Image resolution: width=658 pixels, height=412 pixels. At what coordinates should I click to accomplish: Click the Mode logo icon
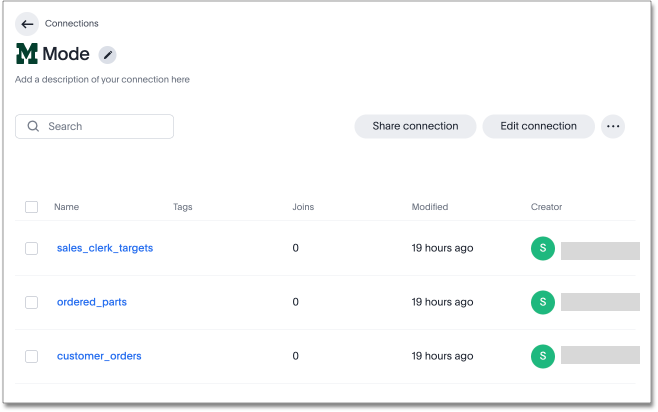click(26, 54)
